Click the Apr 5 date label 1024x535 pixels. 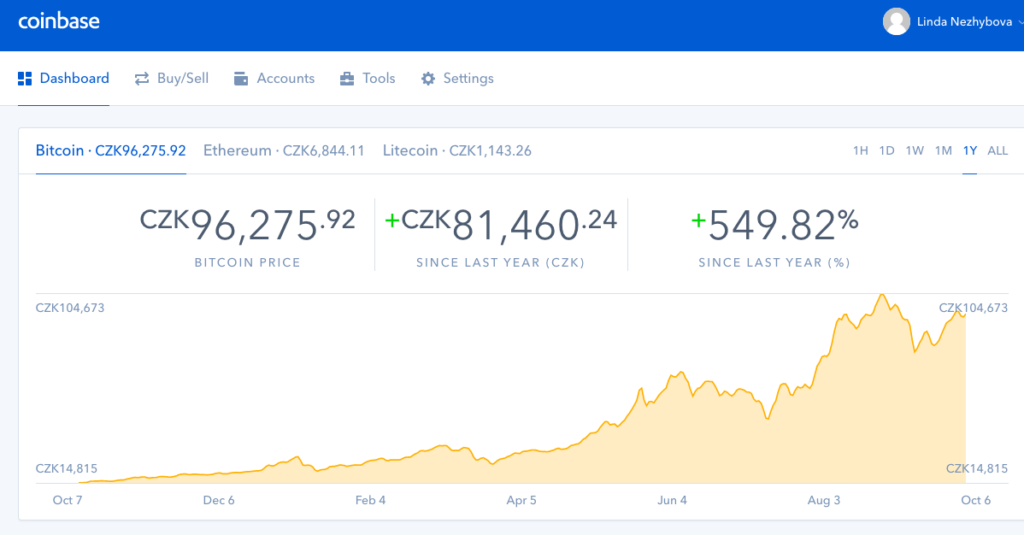click(521, 500)
